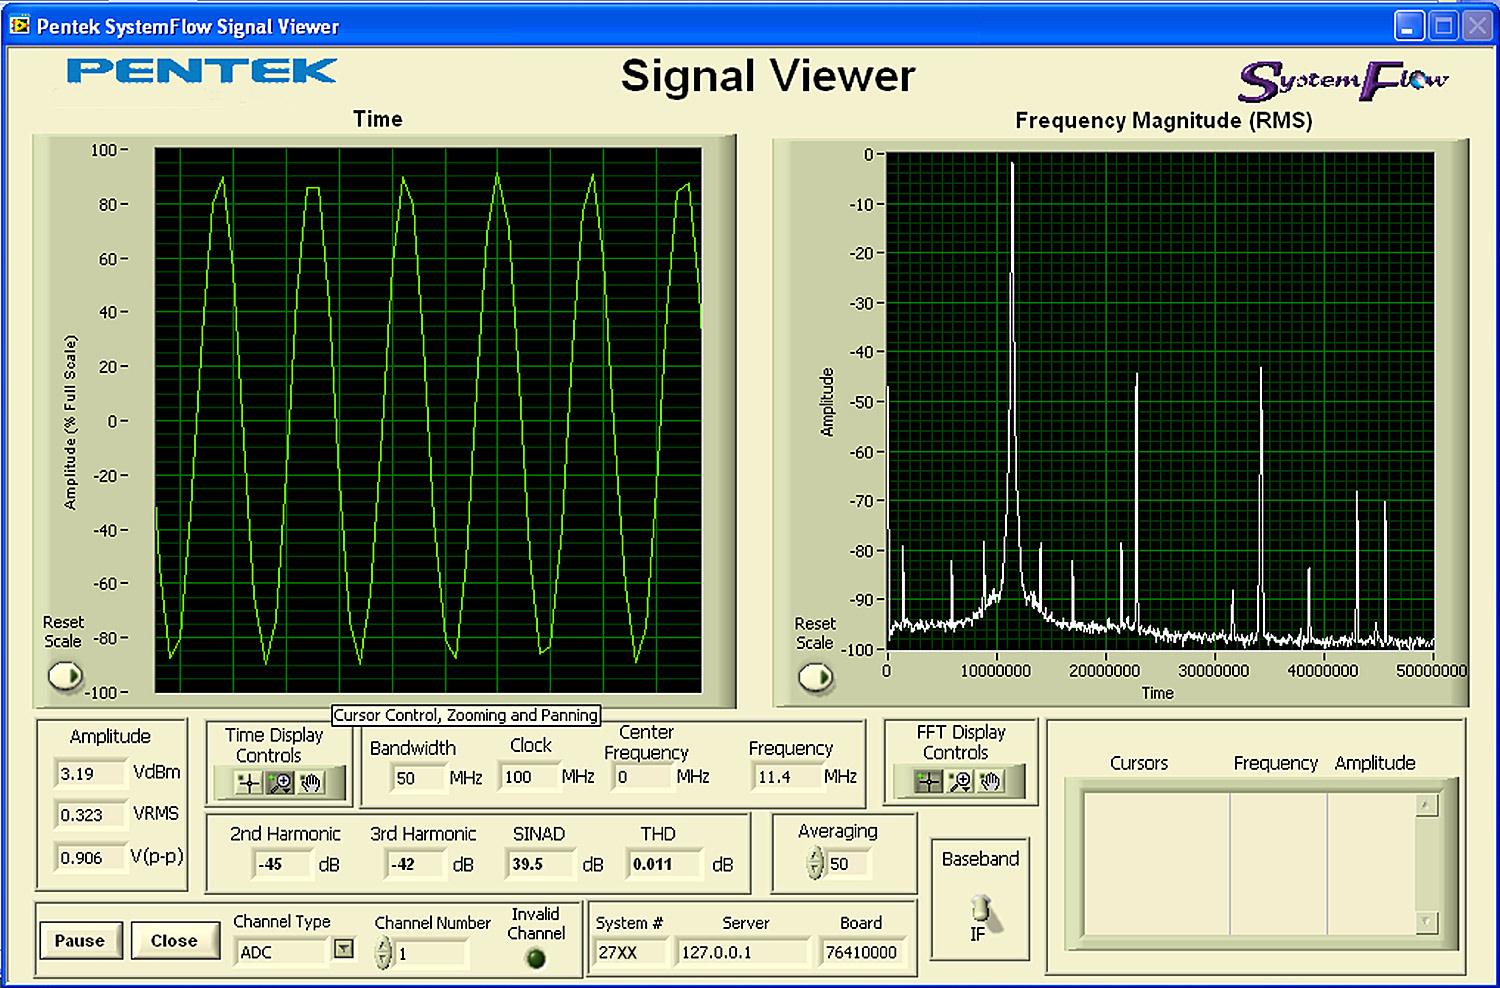The width and height of the screenshot is (1500, 988).
Task: Click the Frequency field showing 11.4
Action: [x=786, y=777]
